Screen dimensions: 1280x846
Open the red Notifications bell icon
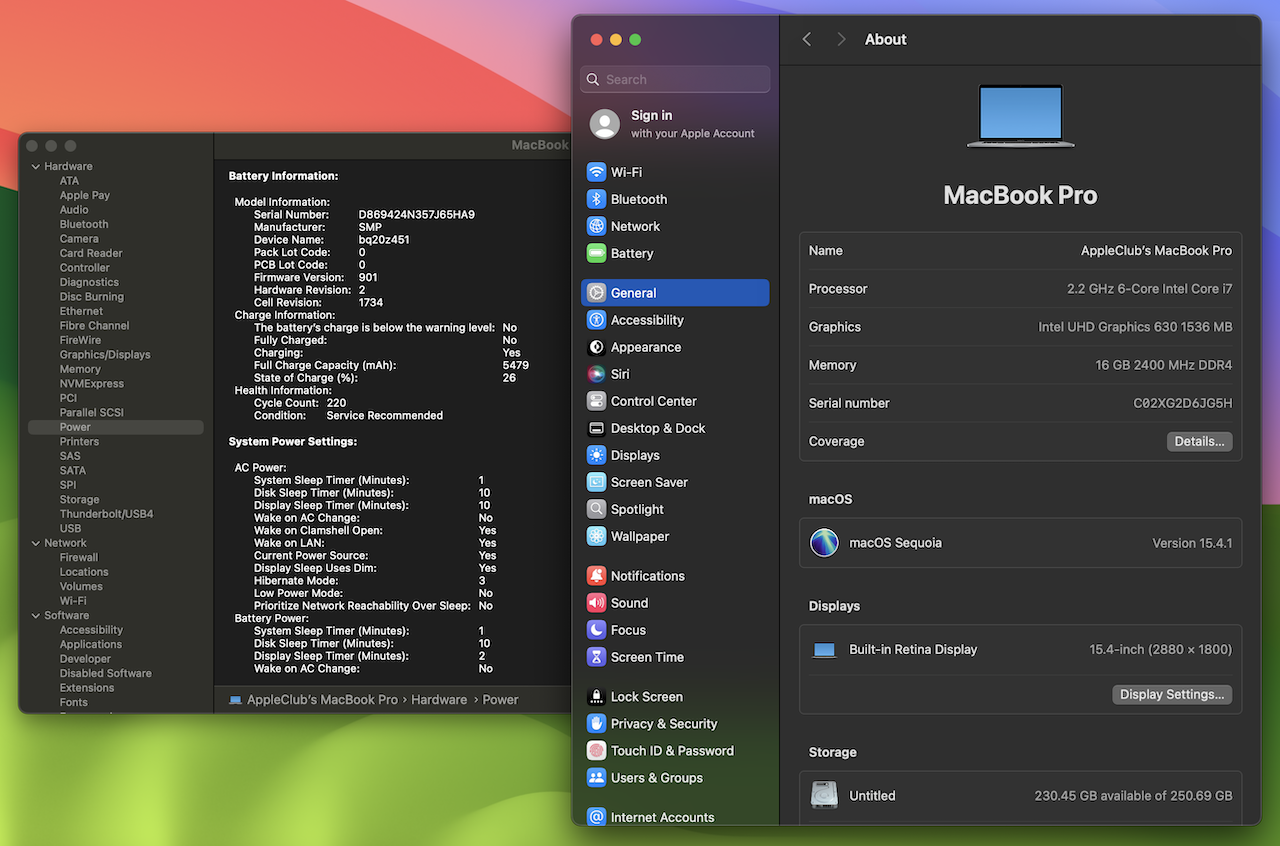click(596, 576)
